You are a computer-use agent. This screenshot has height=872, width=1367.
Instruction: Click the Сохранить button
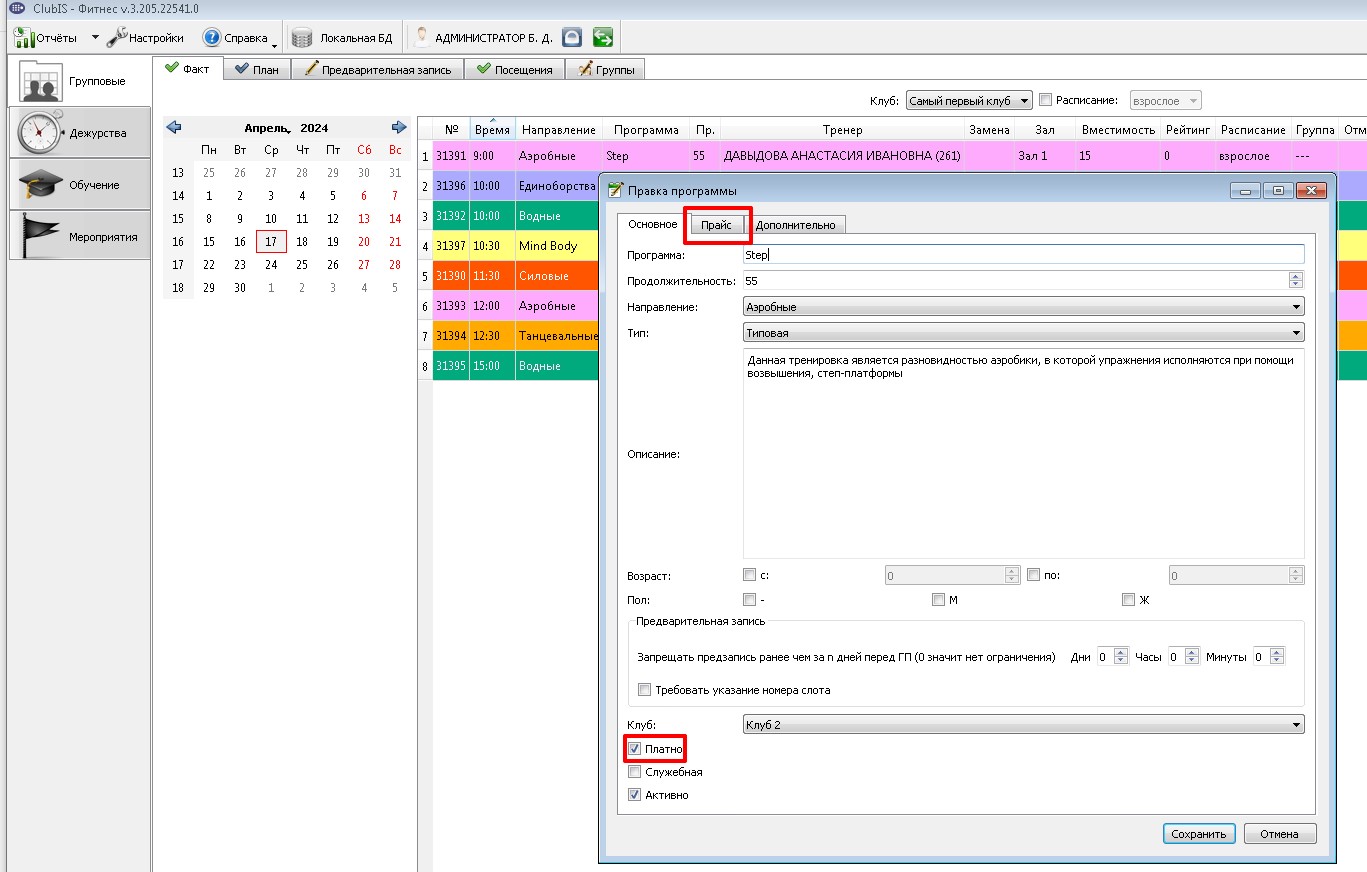[1199, 834]
